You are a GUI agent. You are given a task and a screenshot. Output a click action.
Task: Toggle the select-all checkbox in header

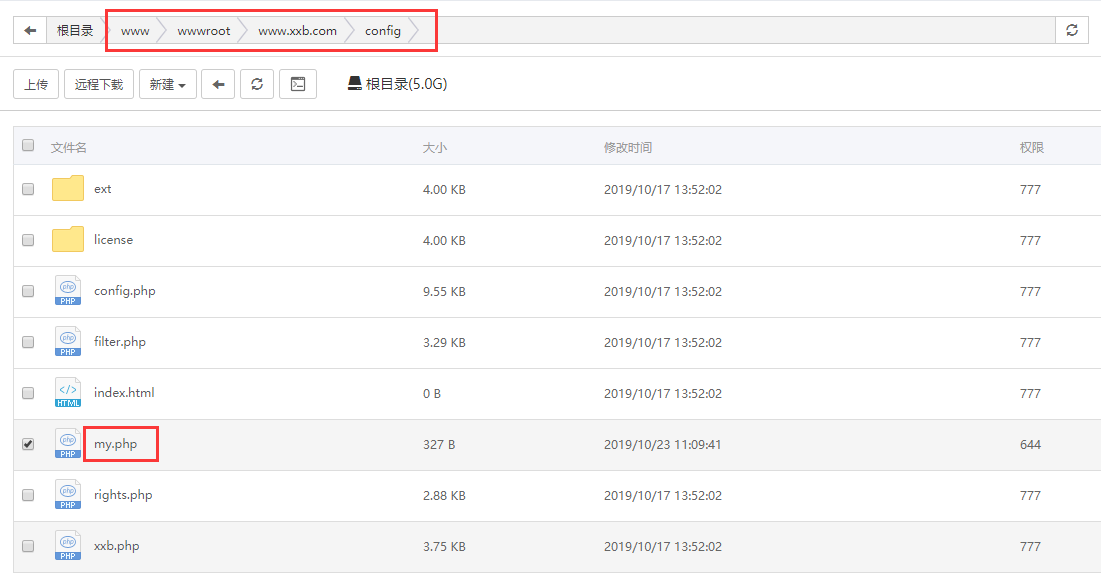[28, 146]
